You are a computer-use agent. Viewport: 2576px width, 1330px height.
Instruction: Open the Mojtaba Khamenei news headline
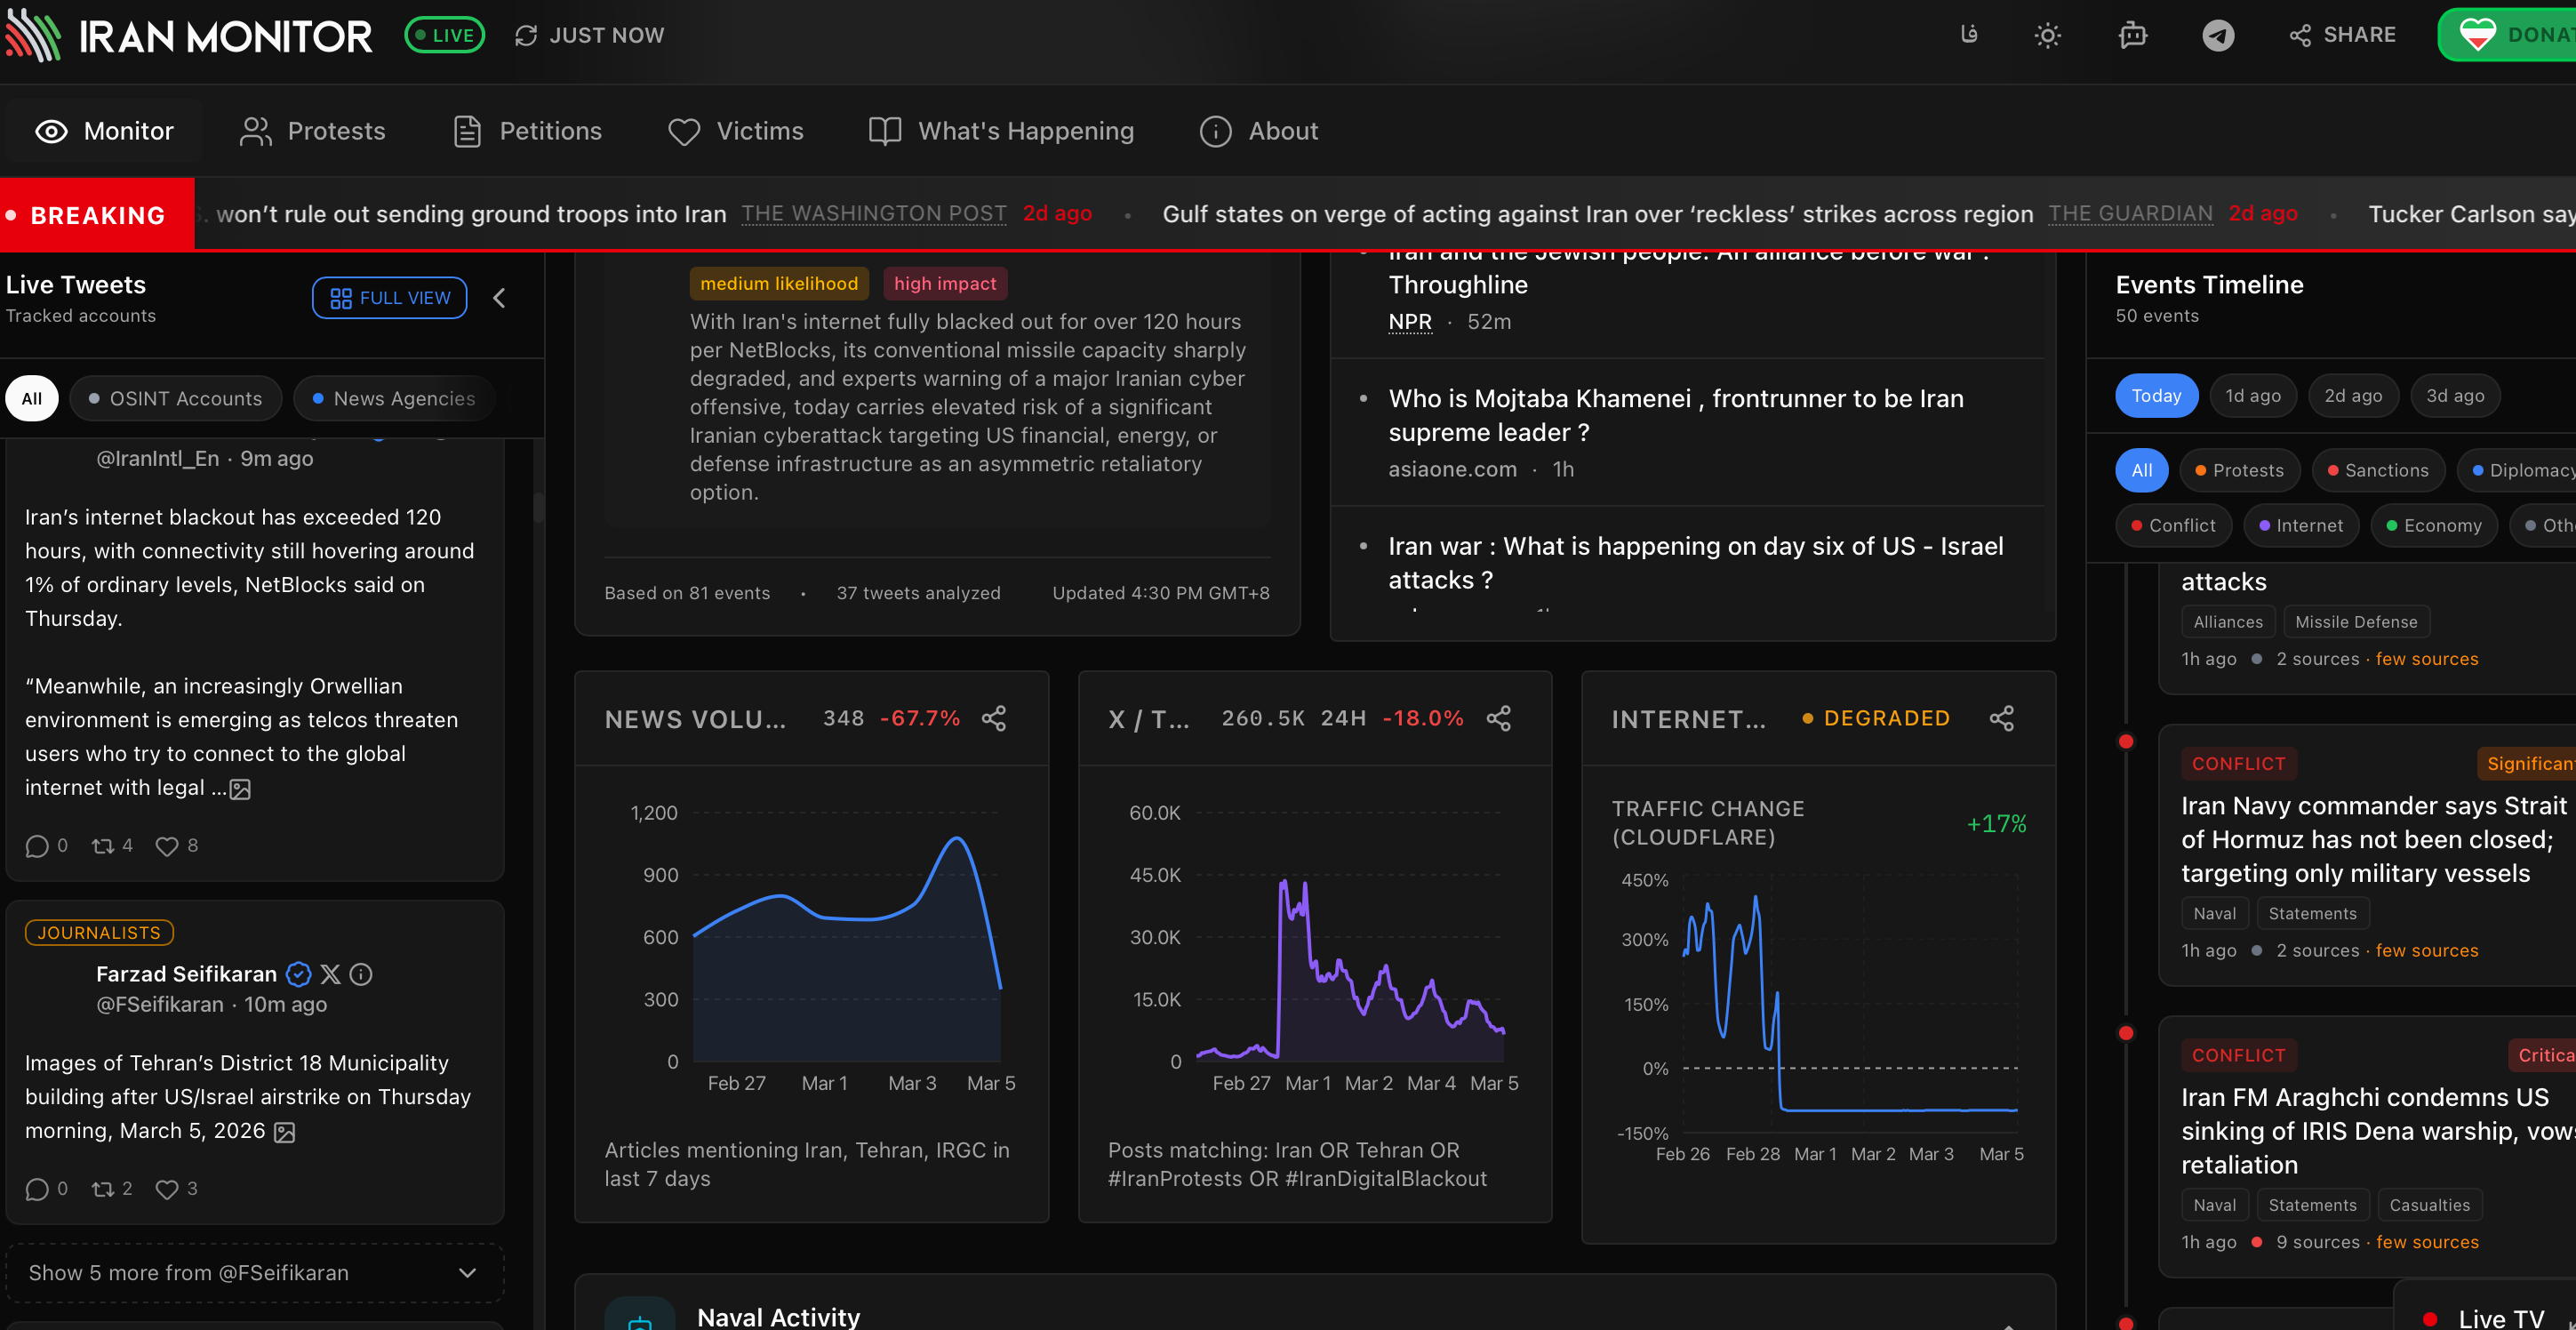[1676, 416]
